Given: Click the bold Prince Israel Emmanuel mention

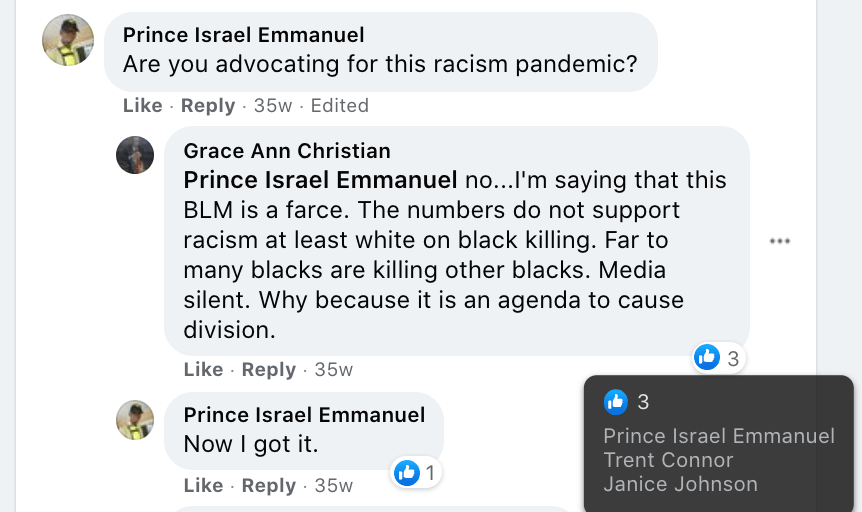Looking at the screenshot, I should point(321,181).
